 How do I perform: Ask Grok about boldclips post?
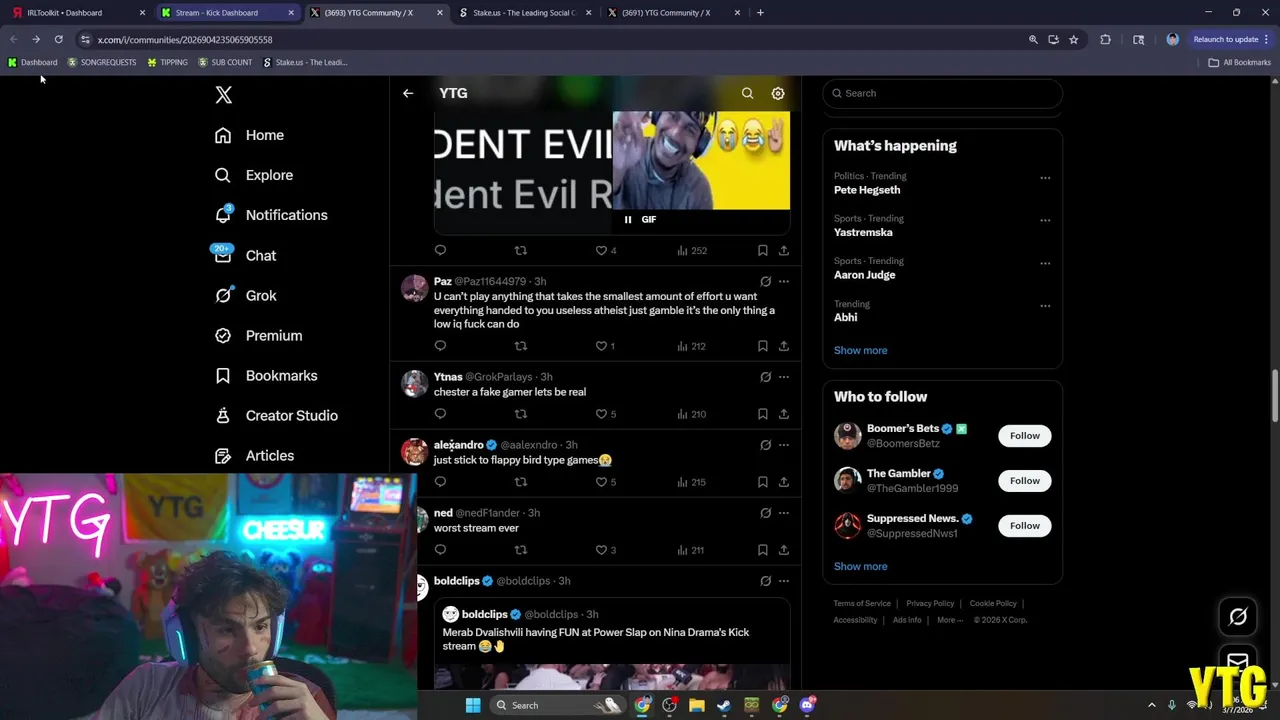(765, 582)
